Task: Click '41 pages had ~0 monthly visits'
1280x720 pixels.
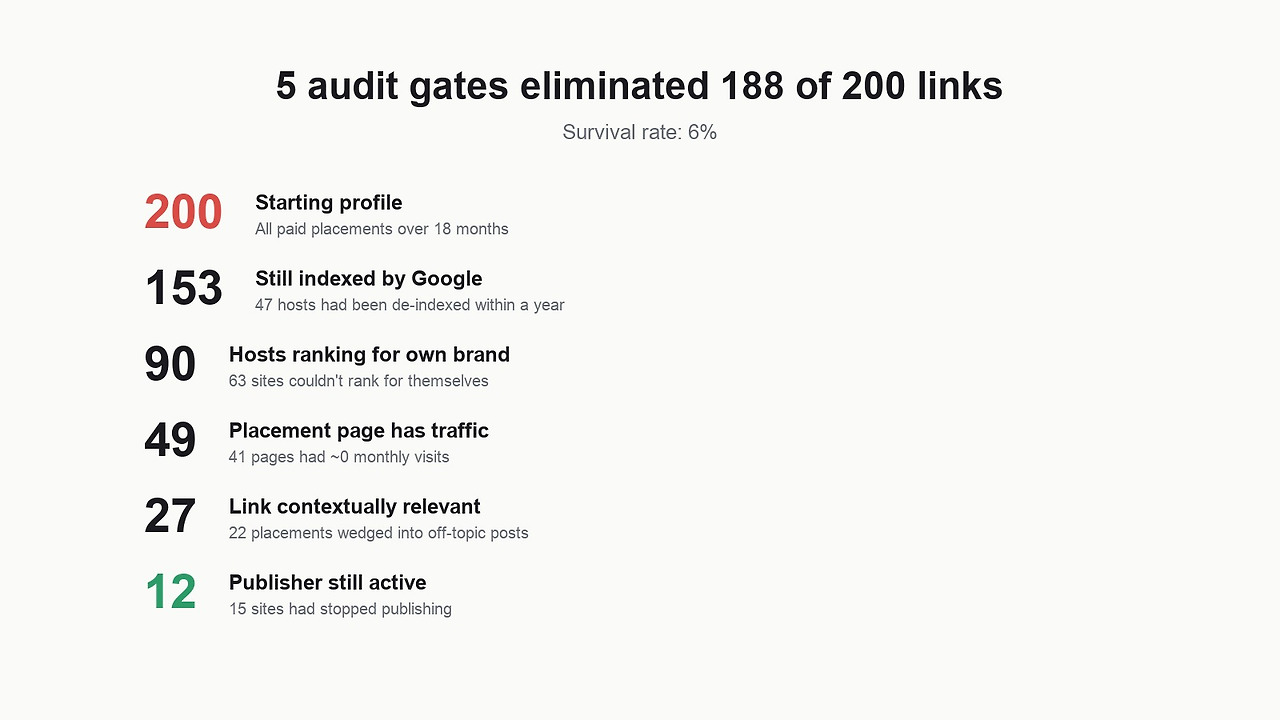Action: click(x=339, y=457)
